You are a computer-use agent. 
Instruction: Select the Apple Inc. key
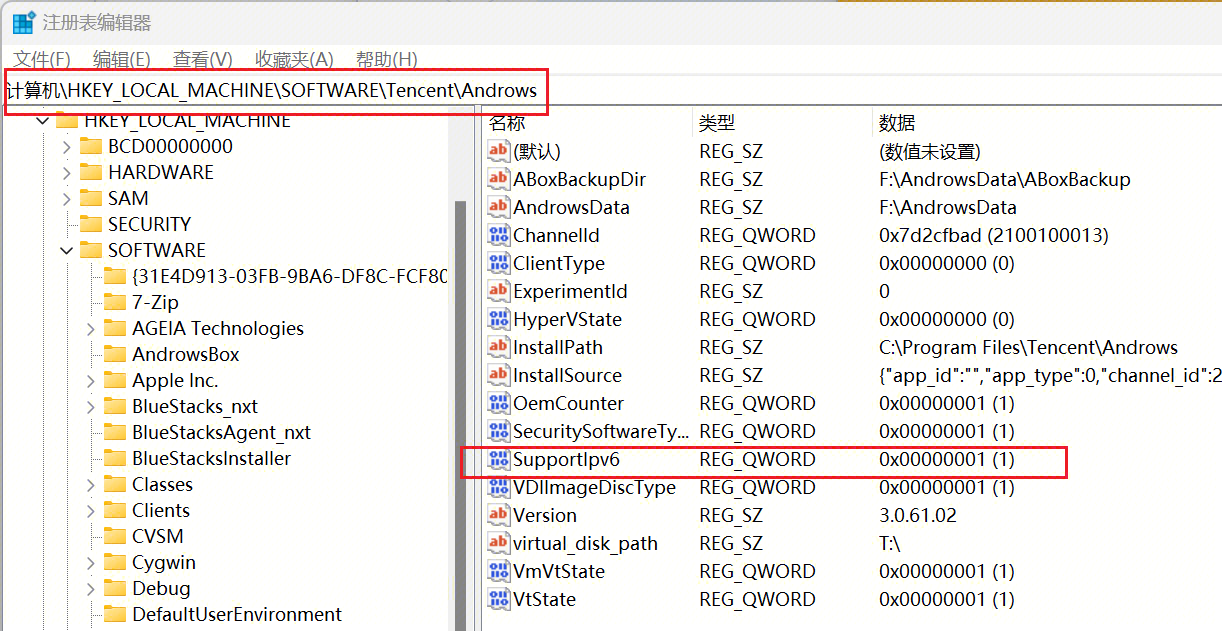click(x=175, y=380)
